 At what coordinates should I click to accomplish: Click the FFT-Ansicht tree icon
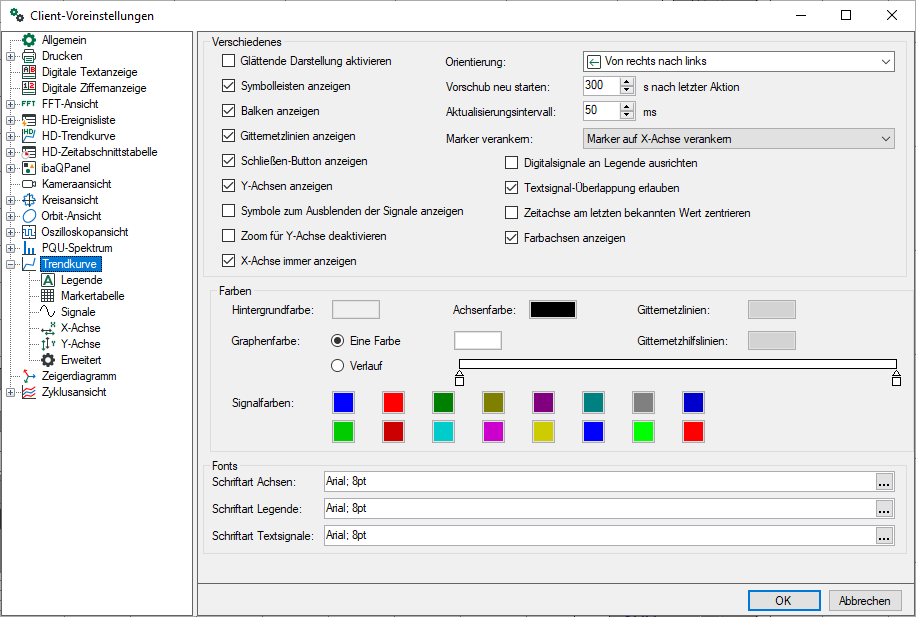coord(29,104)
